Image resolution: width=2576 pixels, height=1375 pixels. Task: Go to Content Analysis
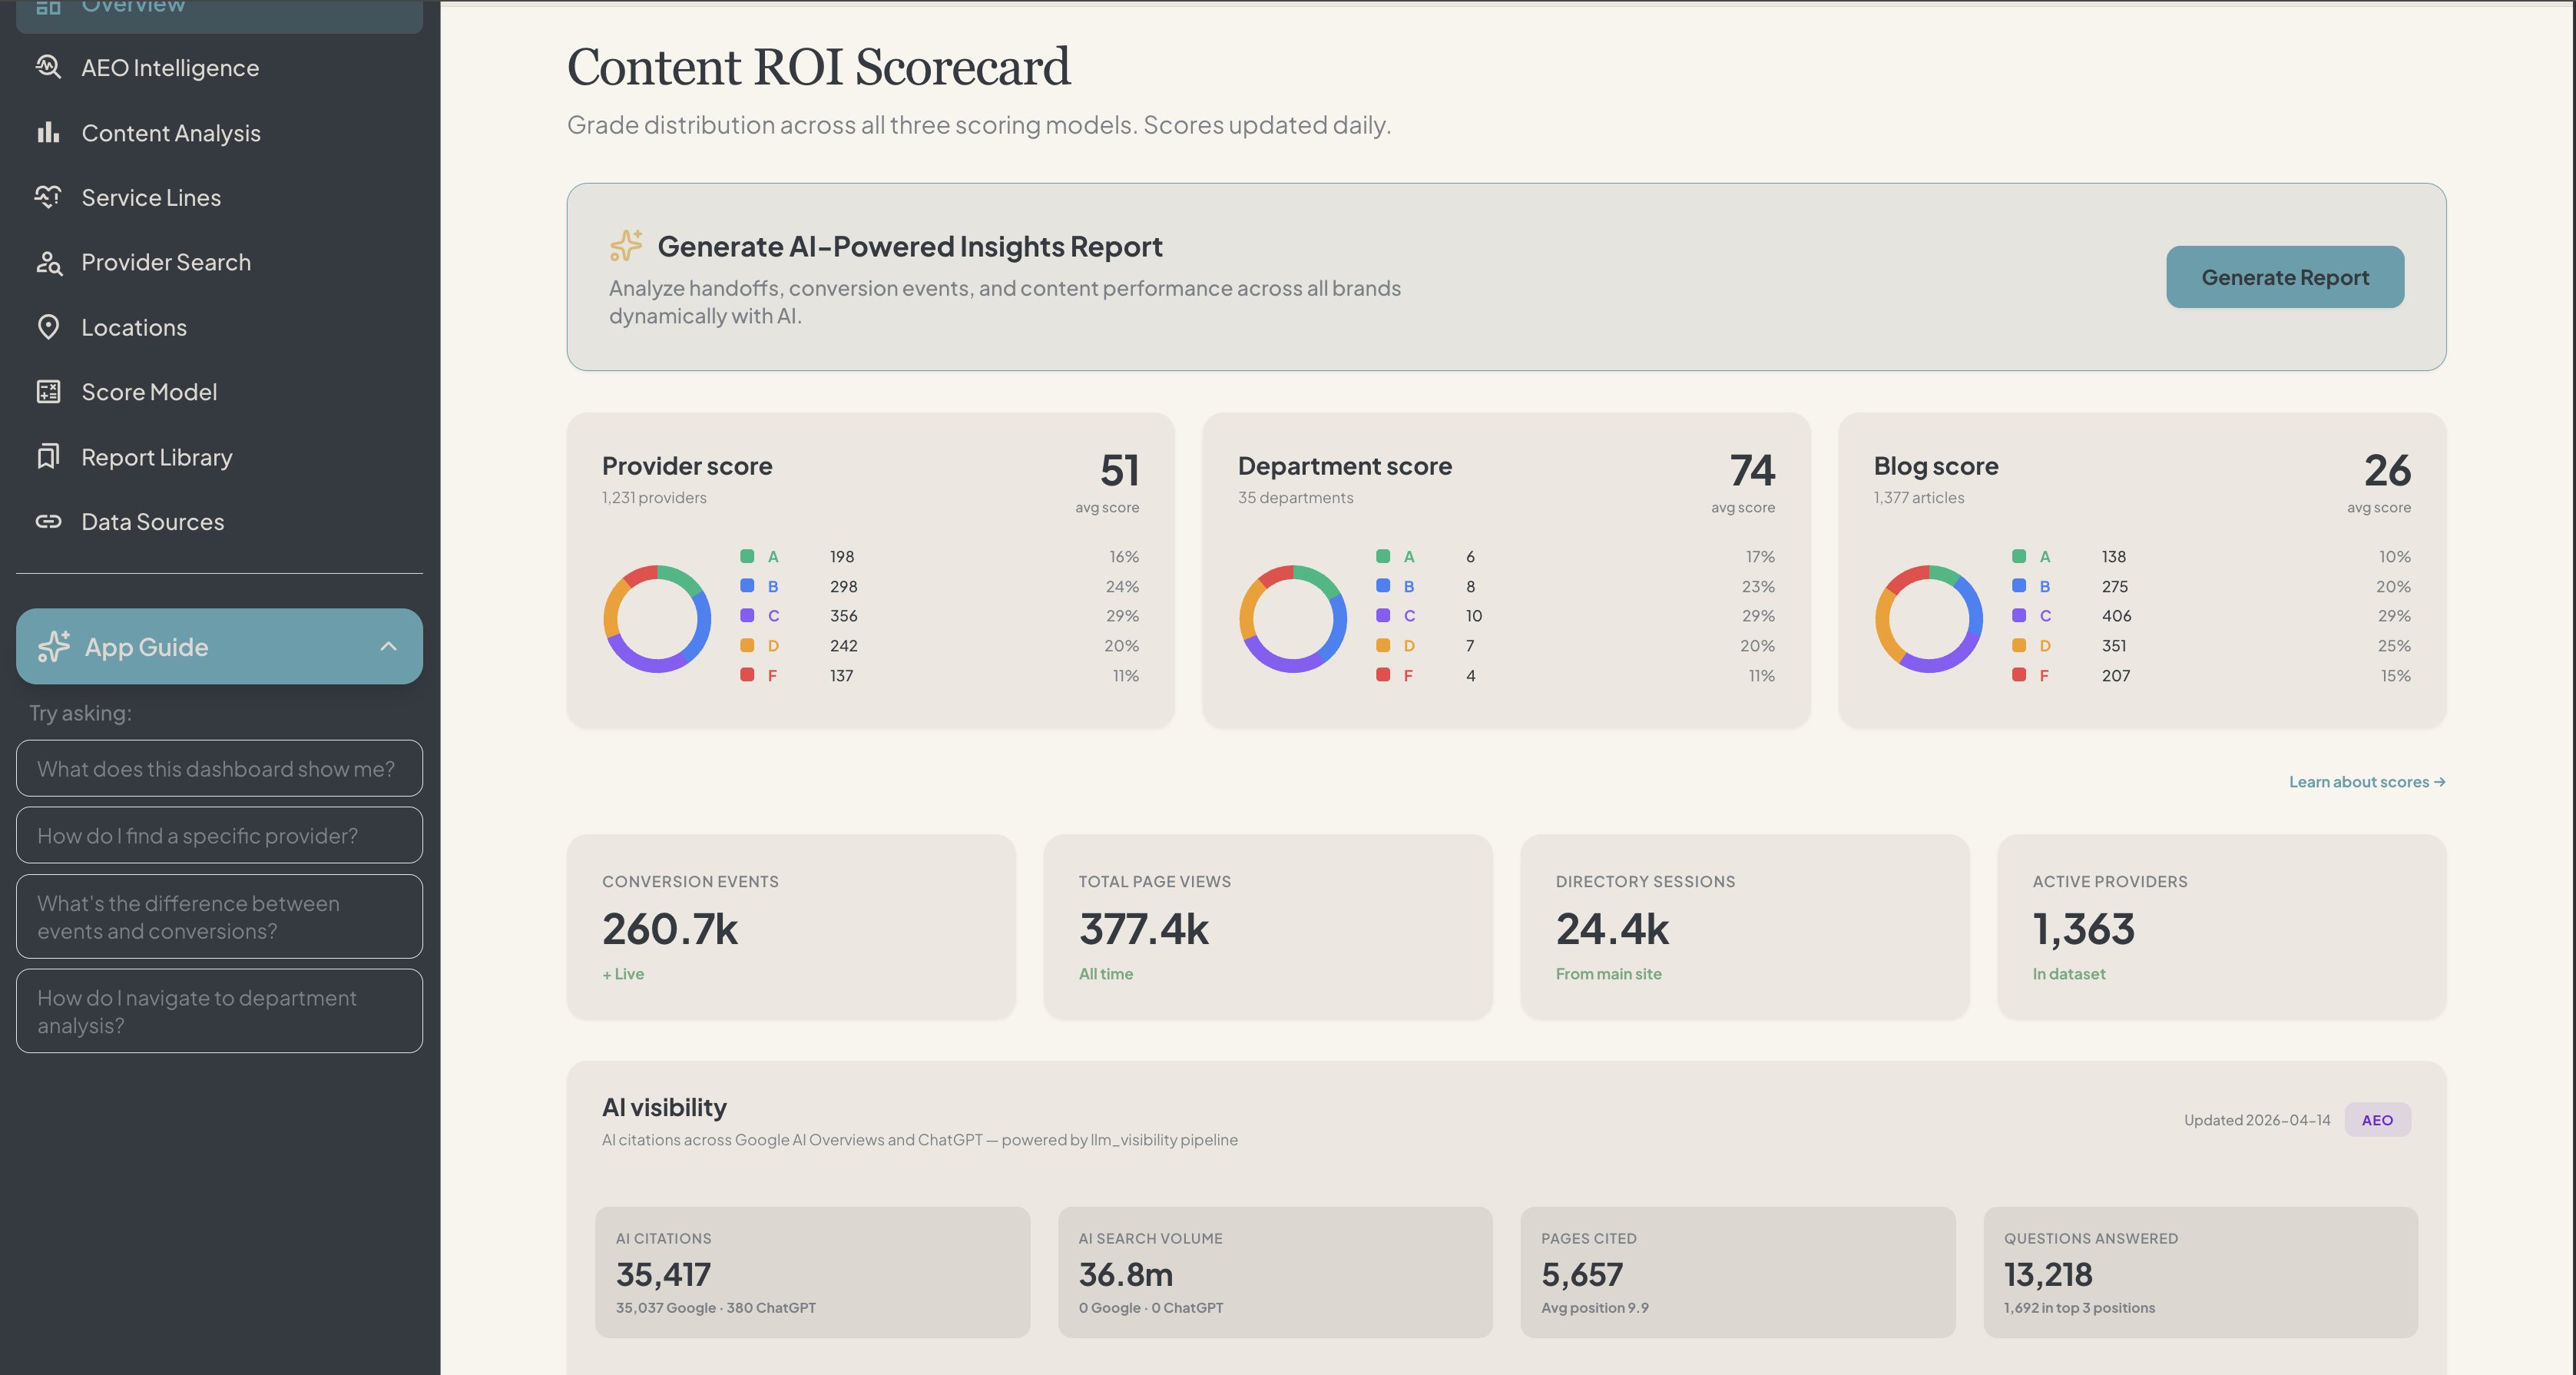219,132
